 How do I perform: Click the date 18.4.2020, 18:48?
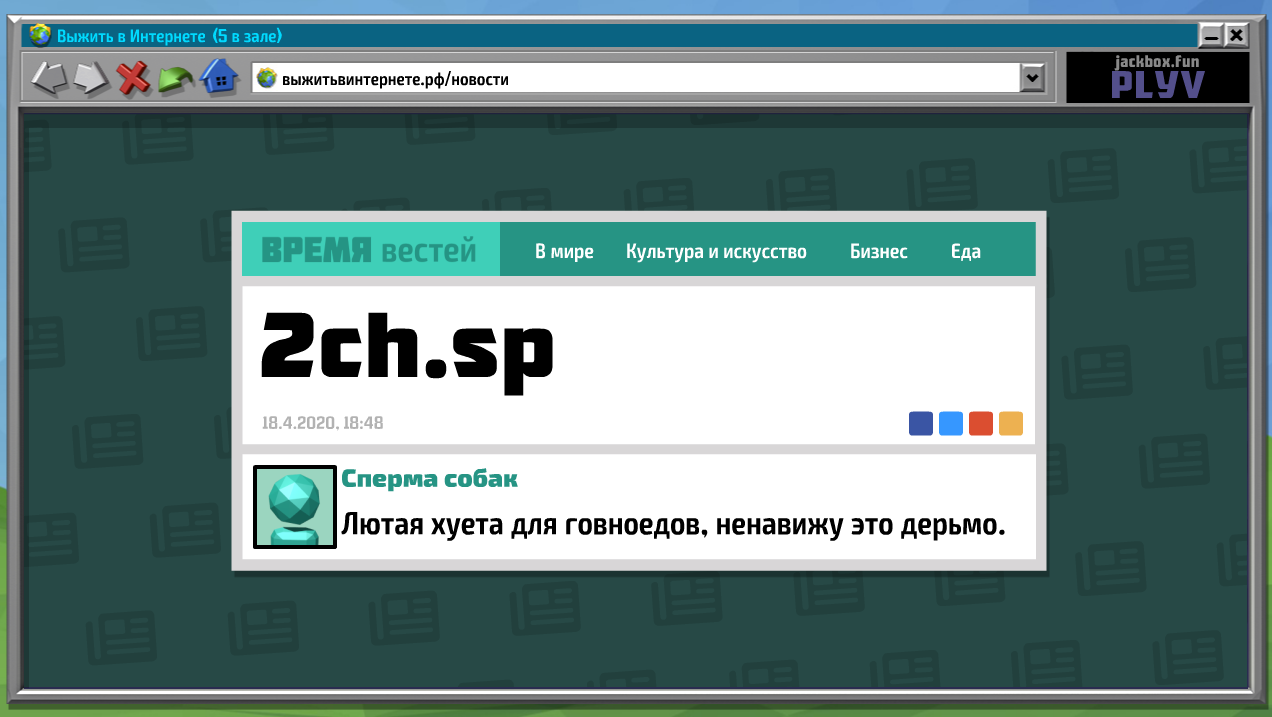pos(322,423)
